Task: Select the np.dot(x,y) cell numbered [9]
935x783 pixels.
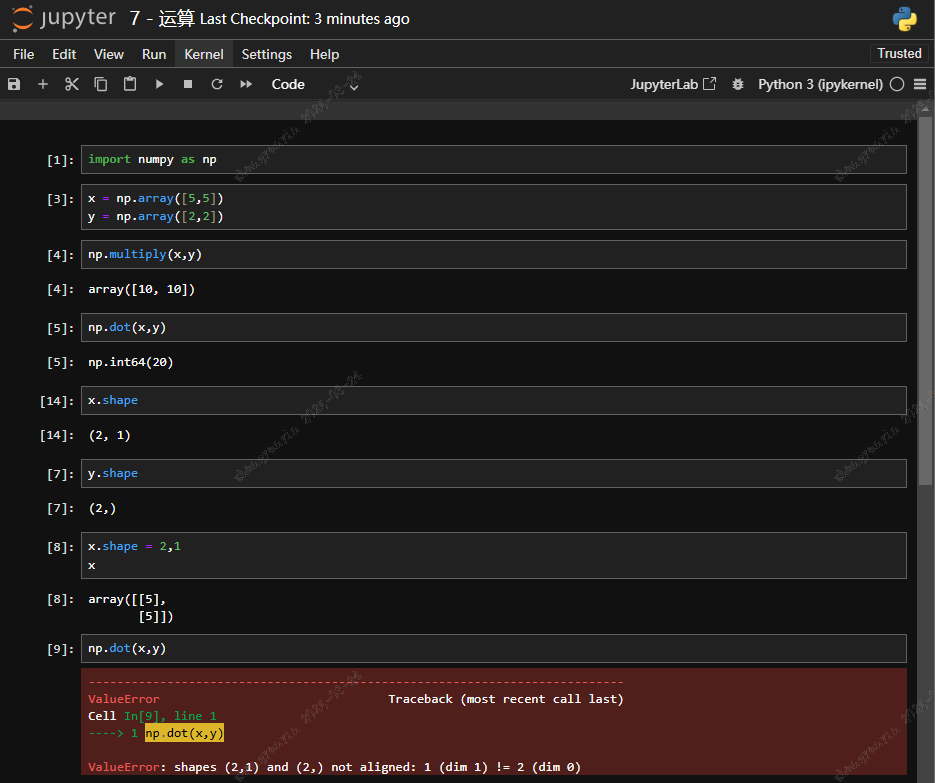Action: [494, 648]
